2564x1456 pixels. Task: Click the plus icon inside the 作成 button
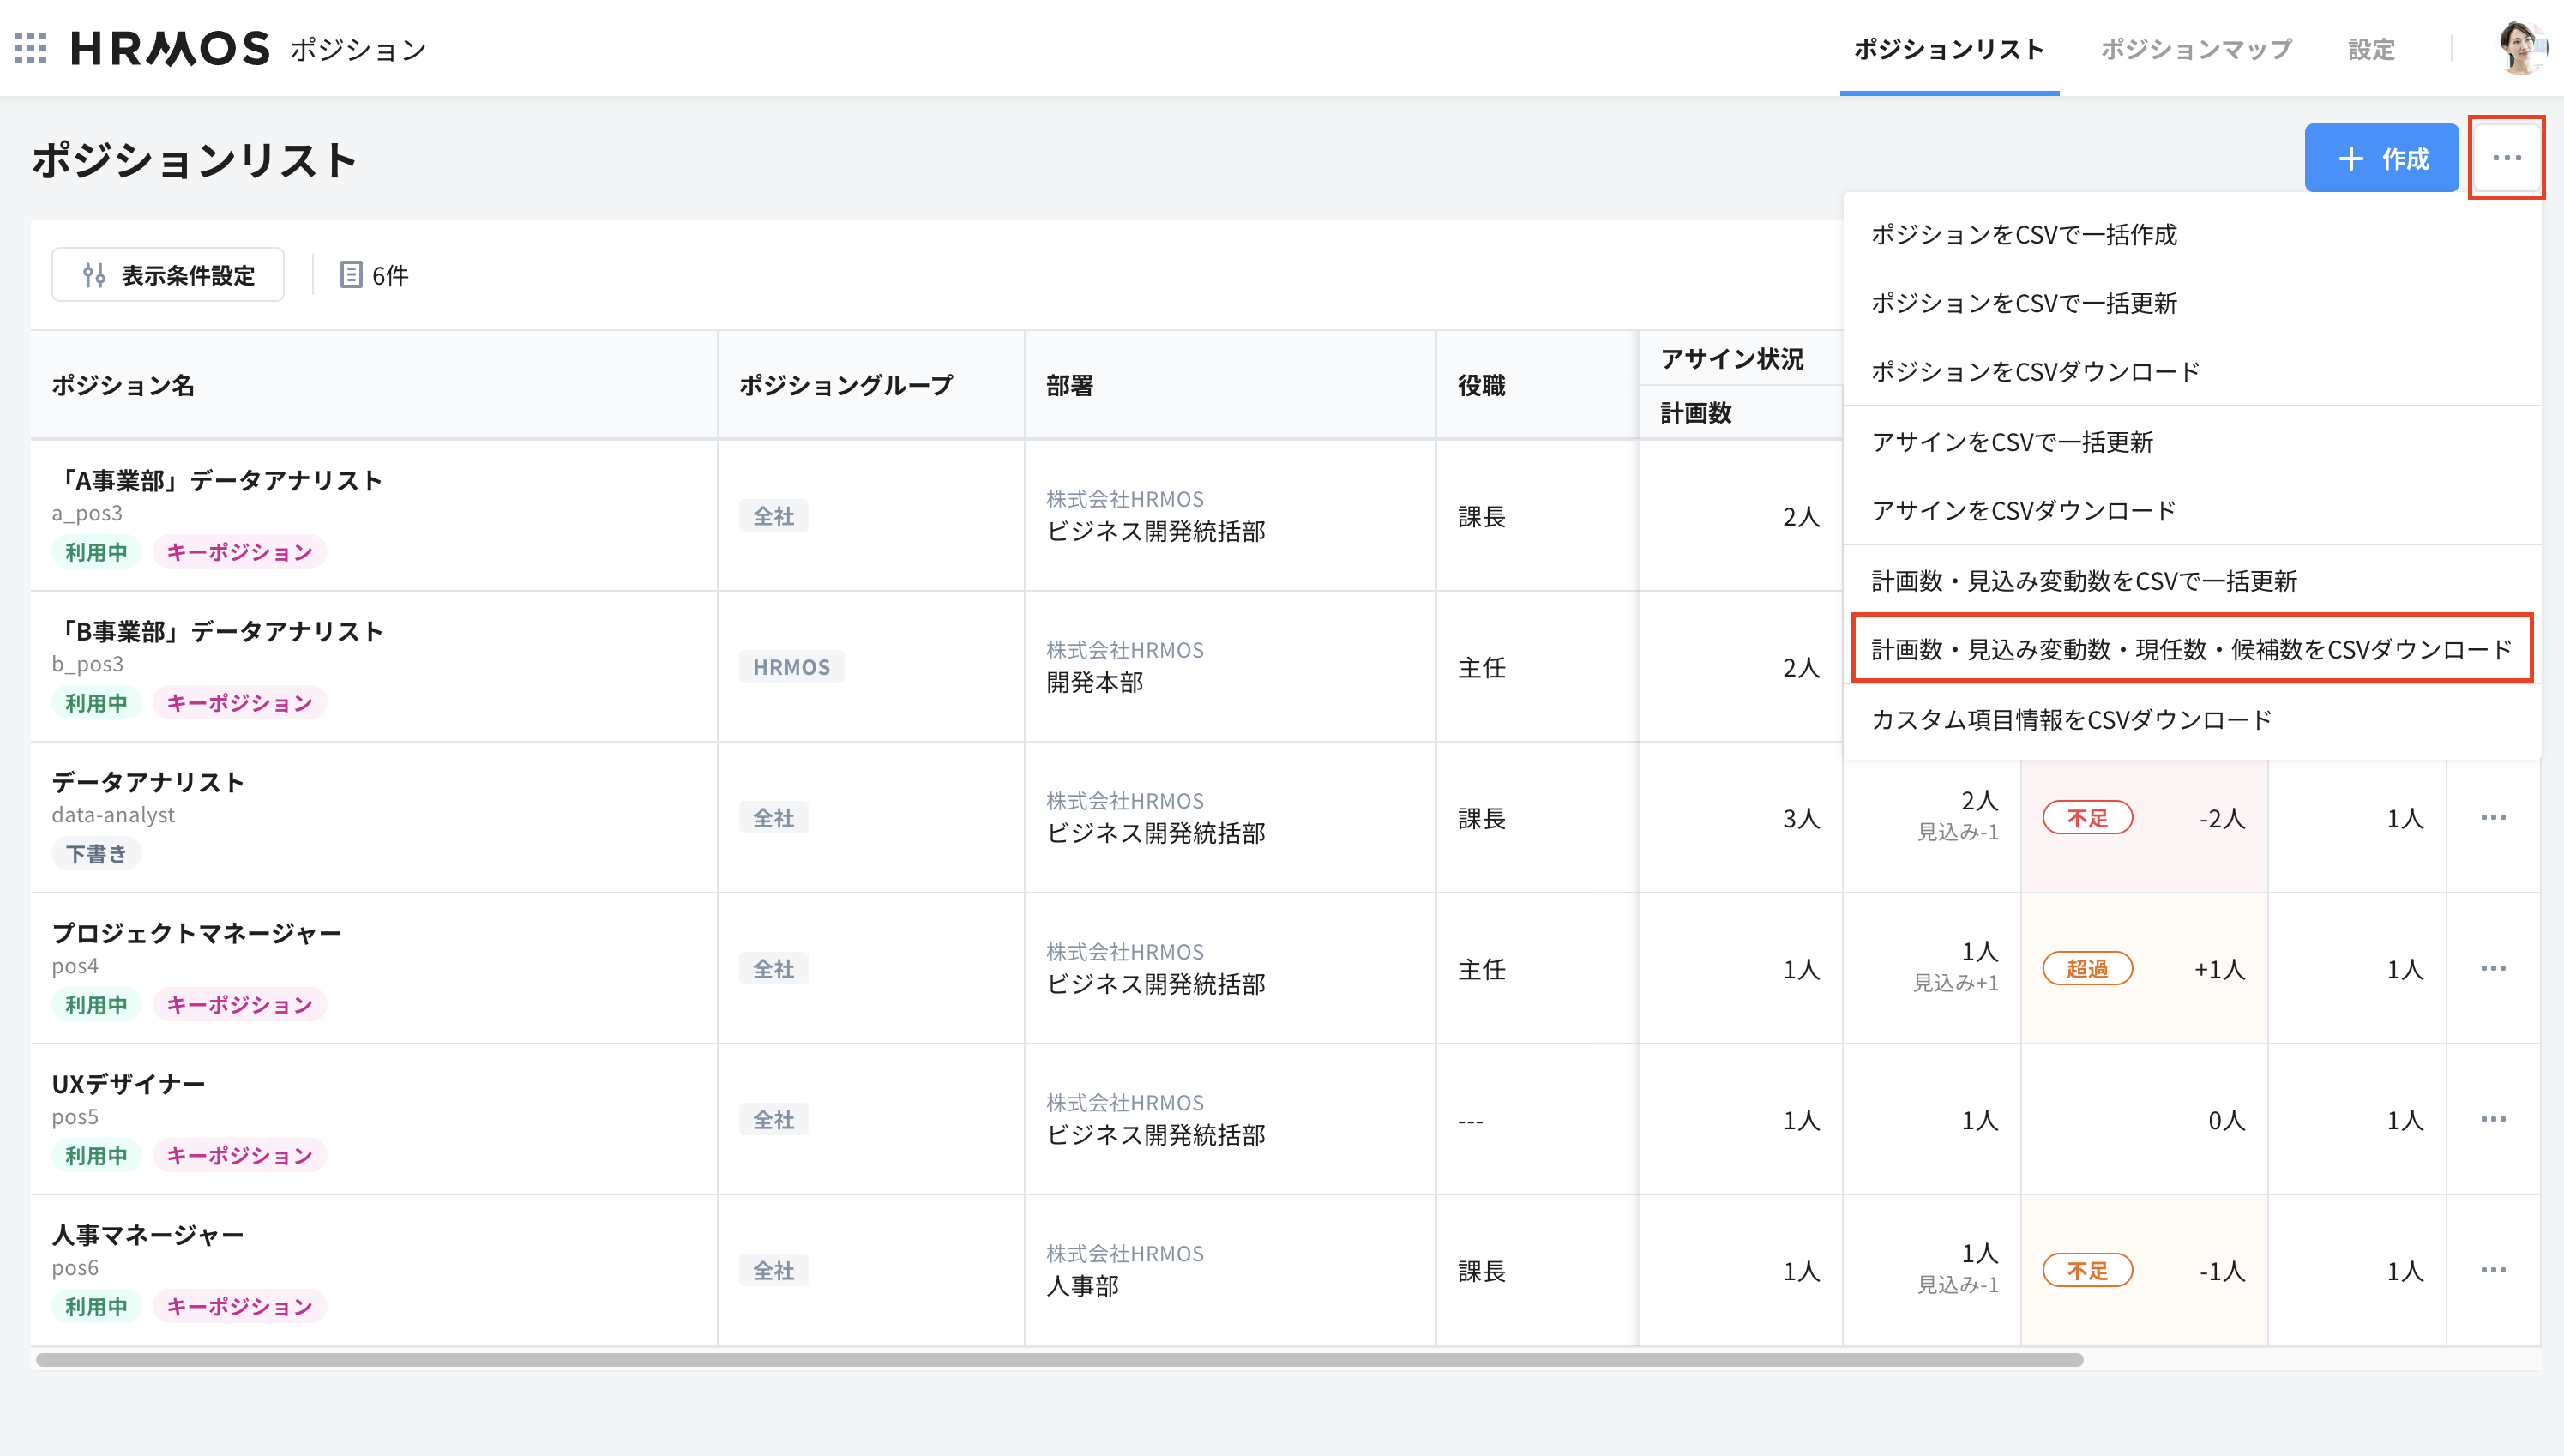pos(2350,157)
